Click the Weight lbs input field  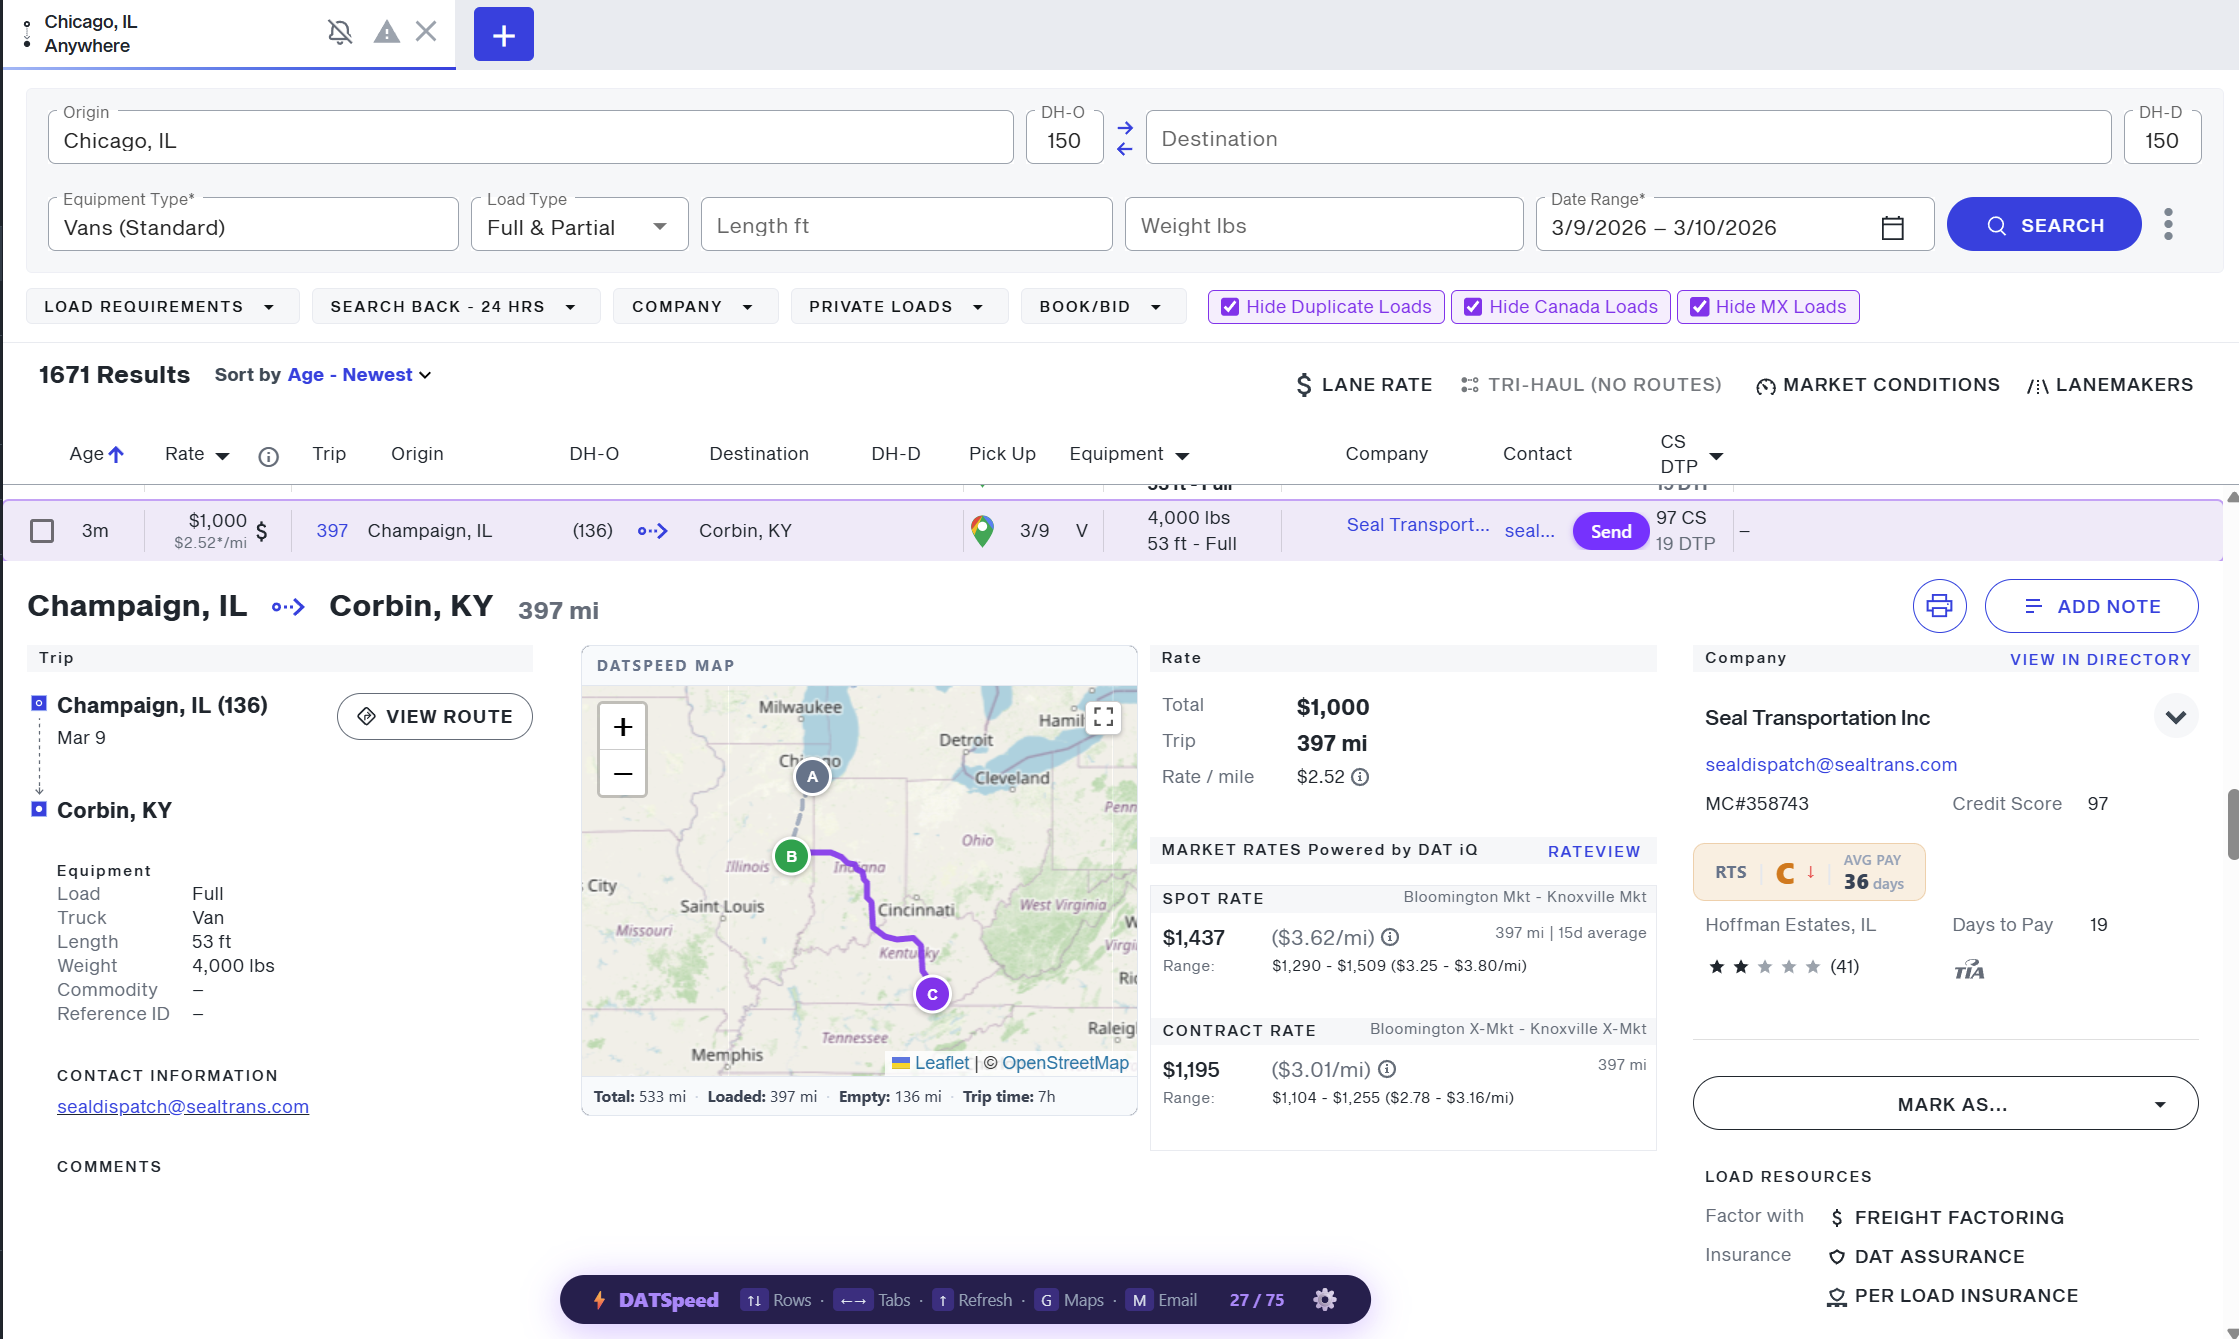(1323, 225)
